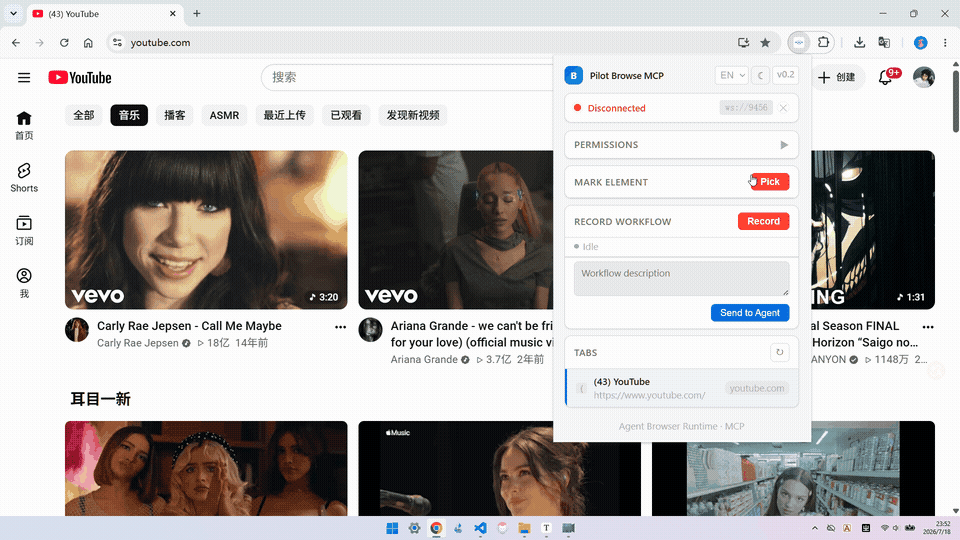Open the Apple Music video thumbnail

[x=499, y=468]
